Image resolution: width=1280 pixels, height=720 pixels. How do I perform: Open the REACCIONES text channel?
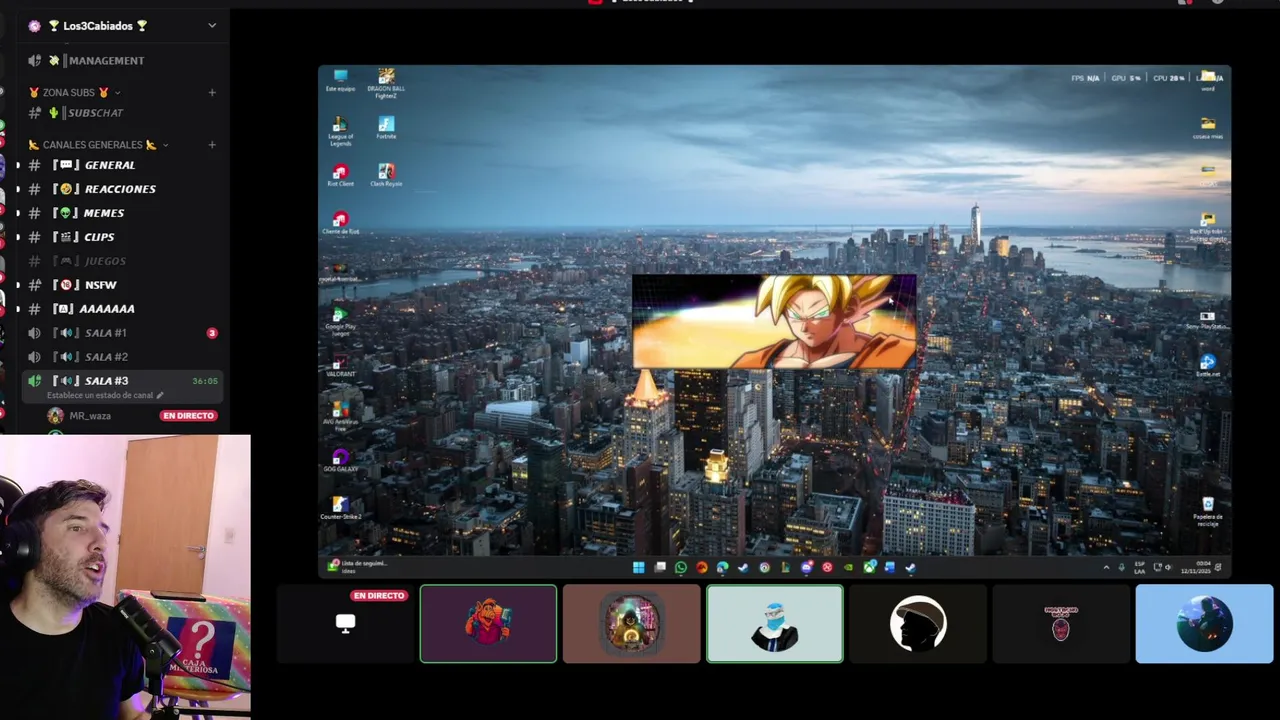[122, 189]
